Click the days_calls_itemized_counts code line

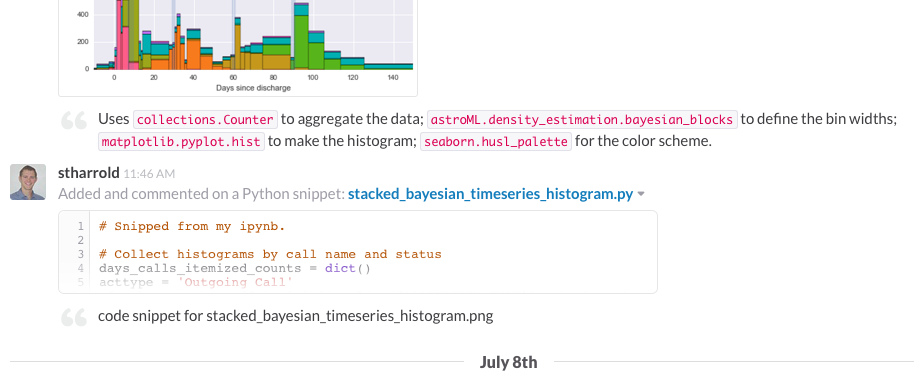click(x=235, y=268)
